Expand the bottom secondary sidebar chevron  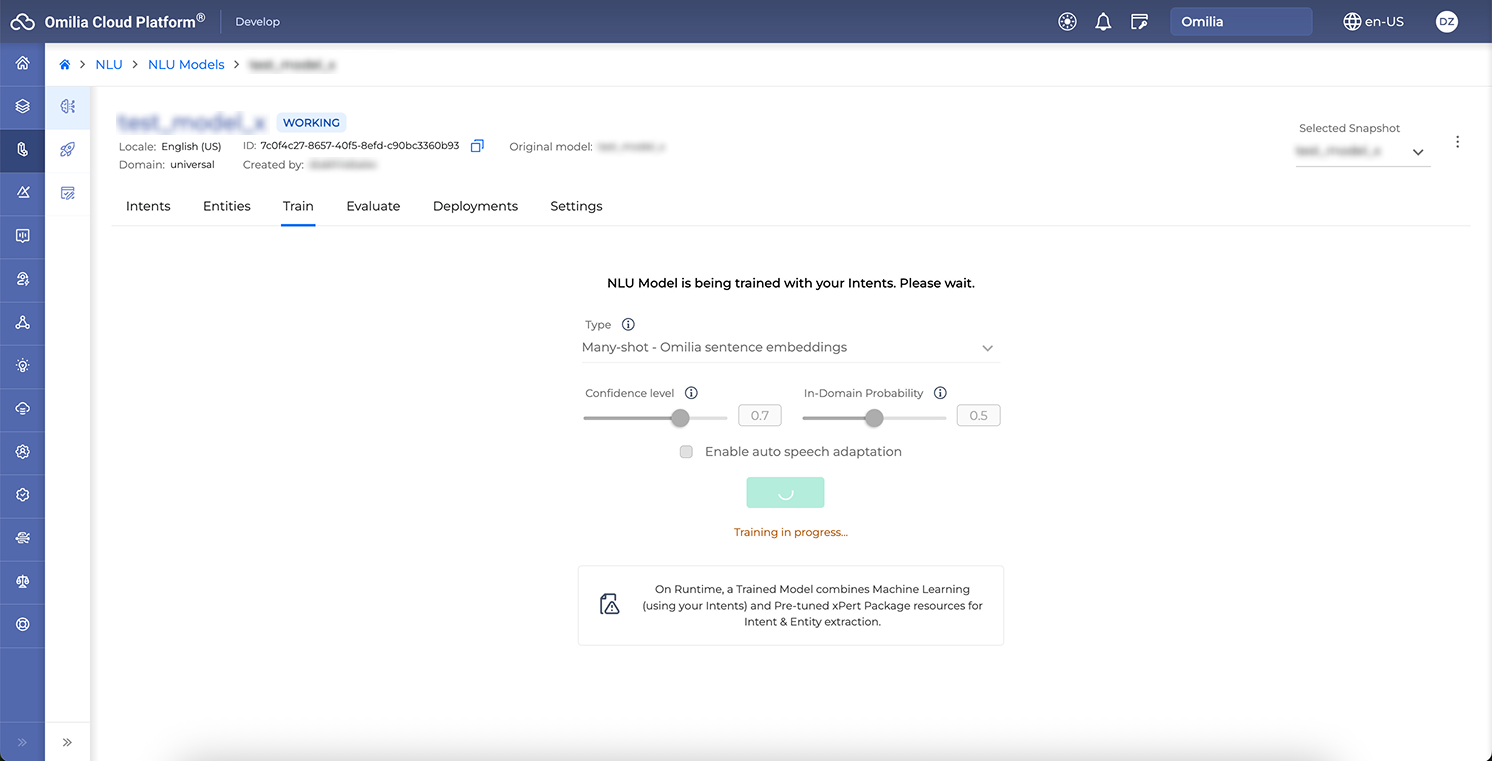pyautogui.click(x=67, y=742)
